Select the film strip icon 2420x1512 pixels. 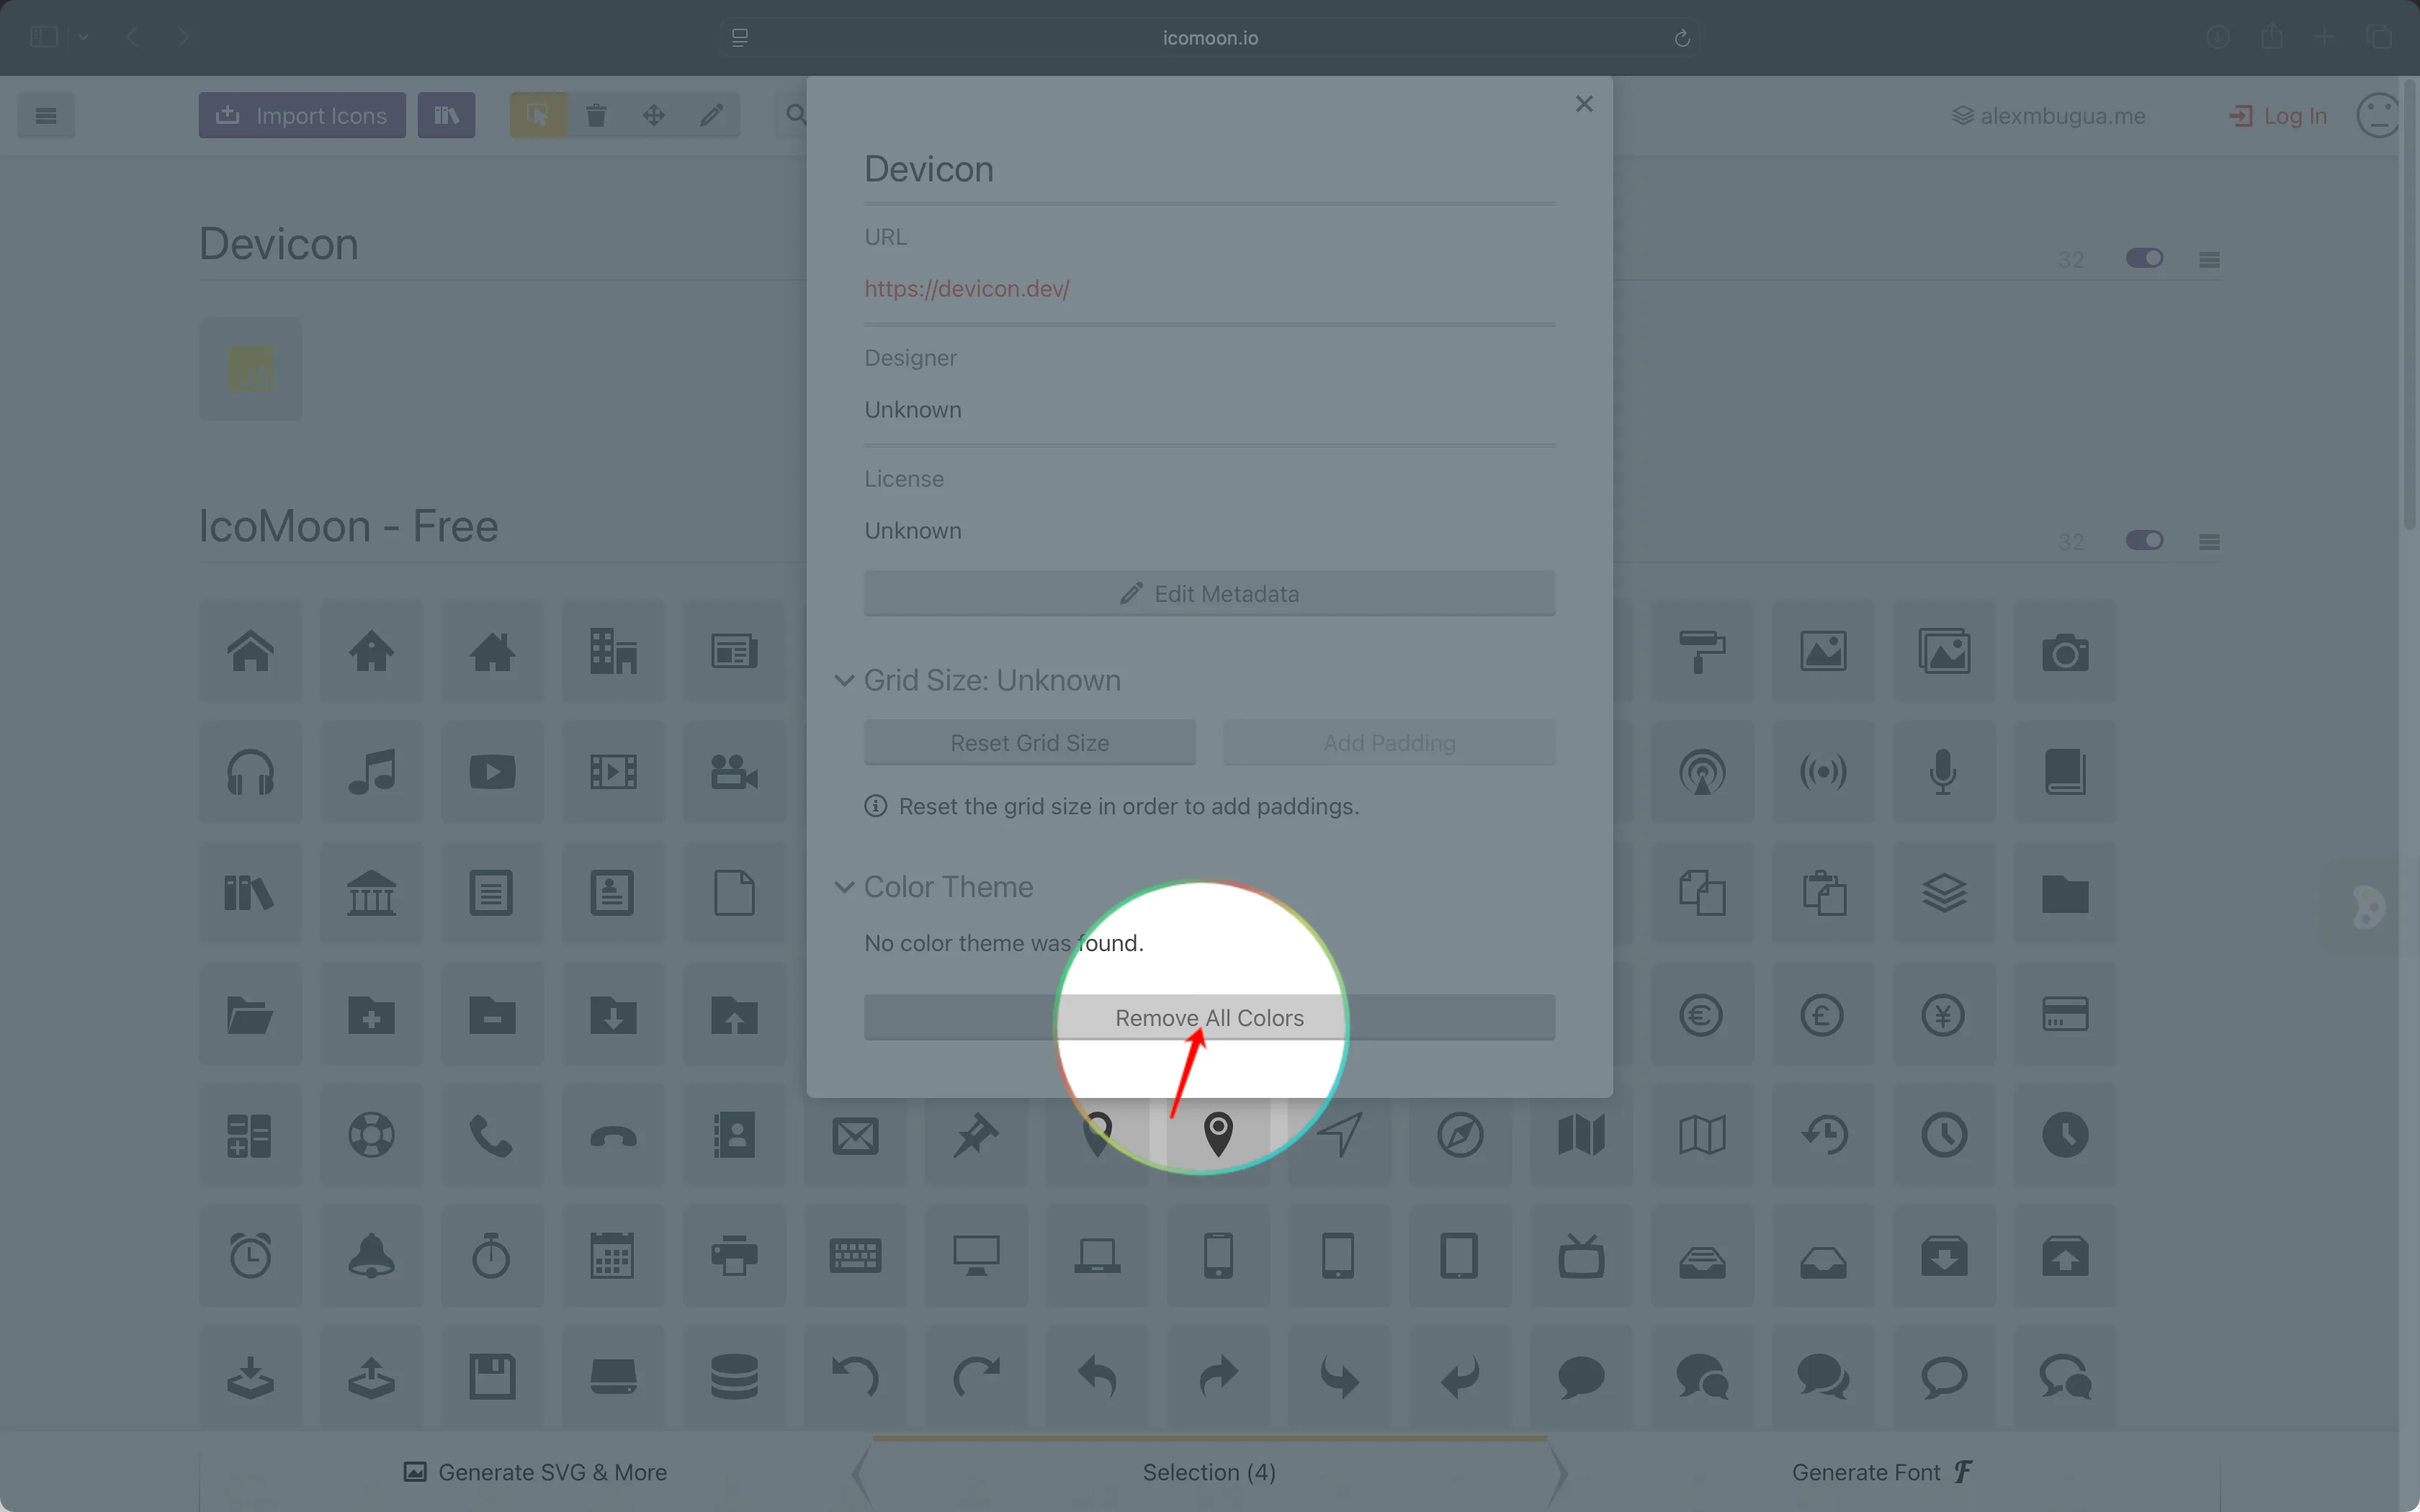point(613,772)
